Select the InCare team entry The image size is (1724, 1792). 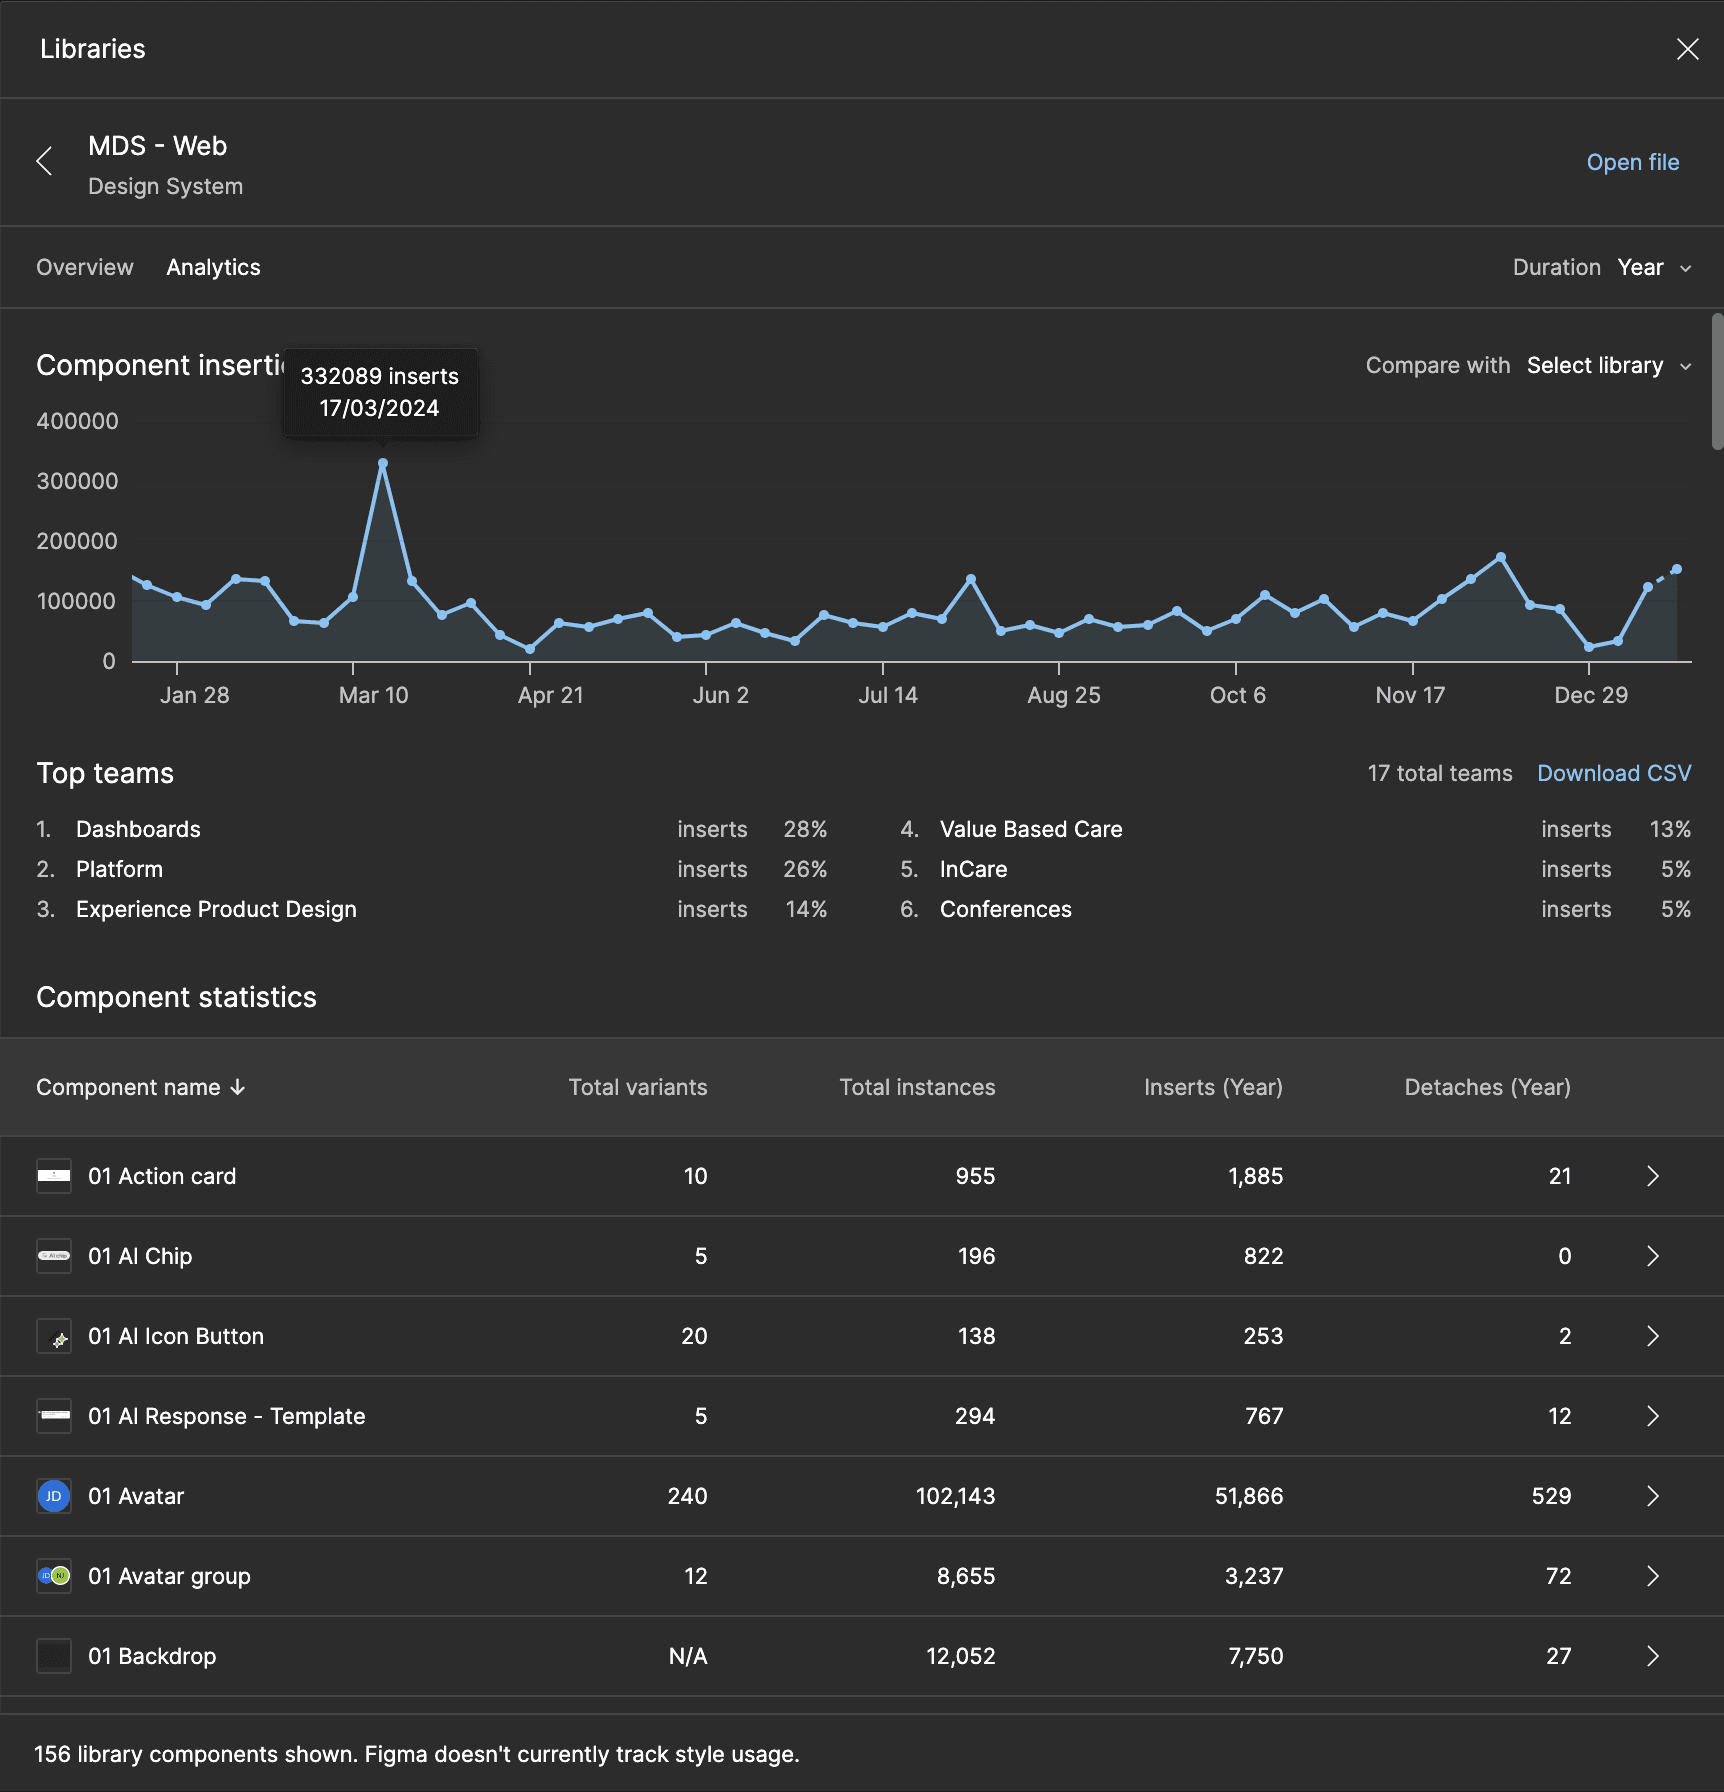973,869
